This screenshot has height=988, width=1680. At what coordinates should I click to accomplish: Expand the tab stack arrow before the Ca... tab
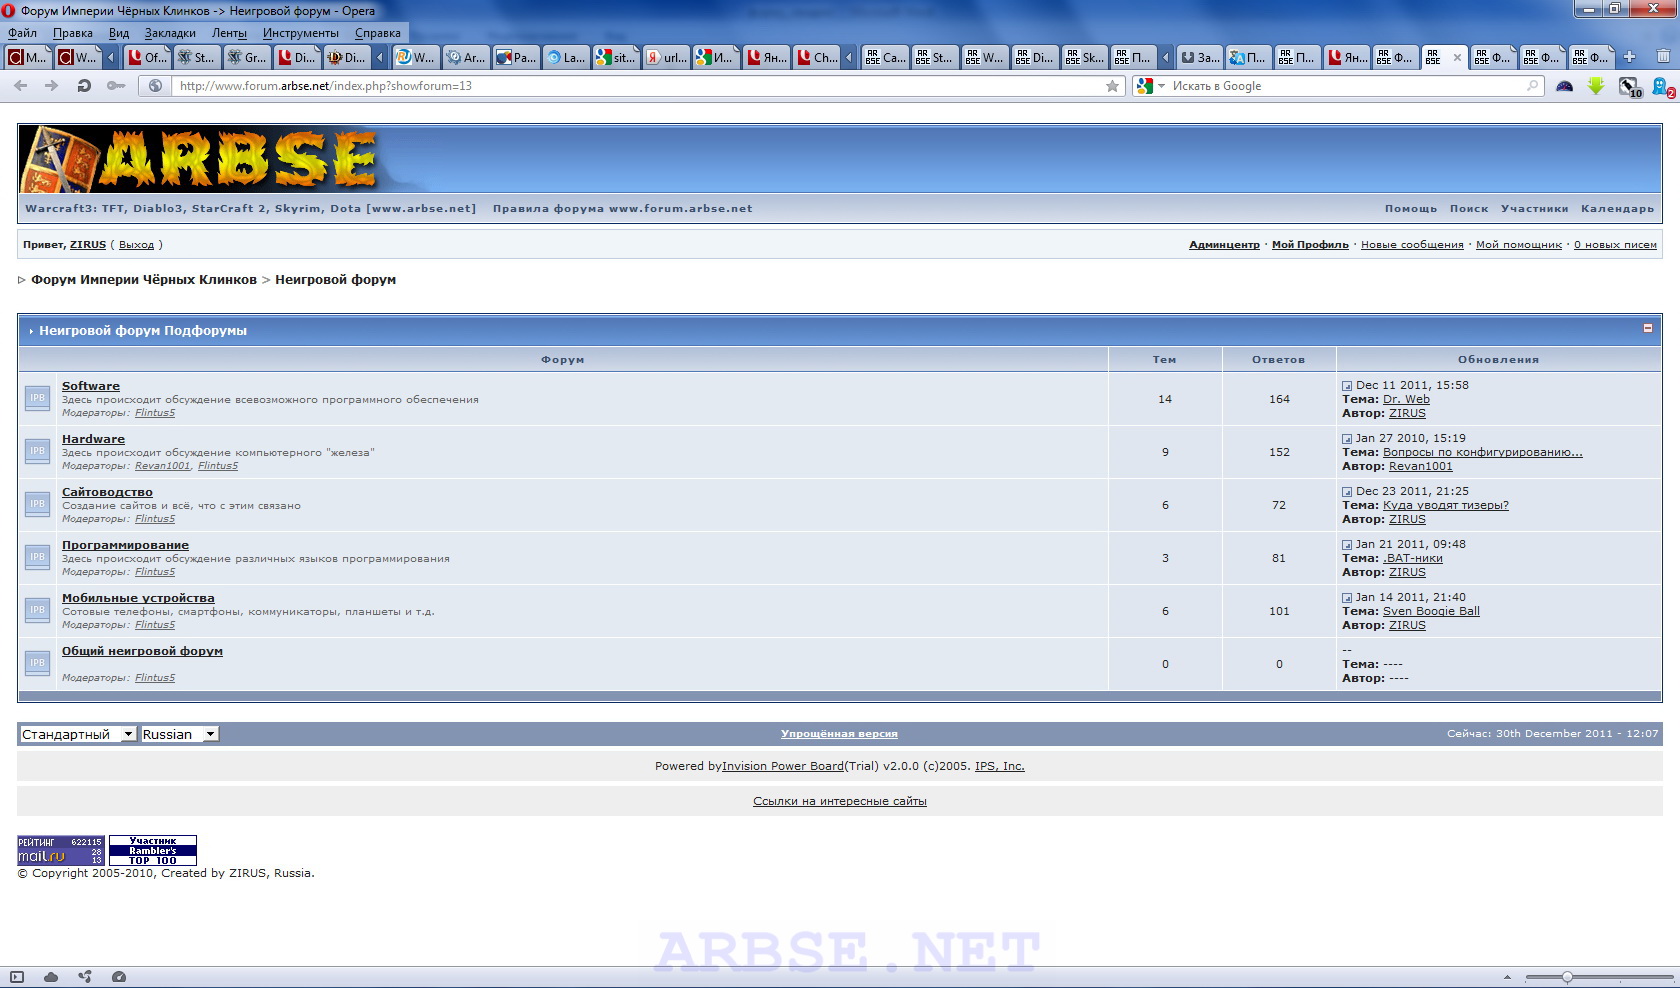[x=850, y=58]
